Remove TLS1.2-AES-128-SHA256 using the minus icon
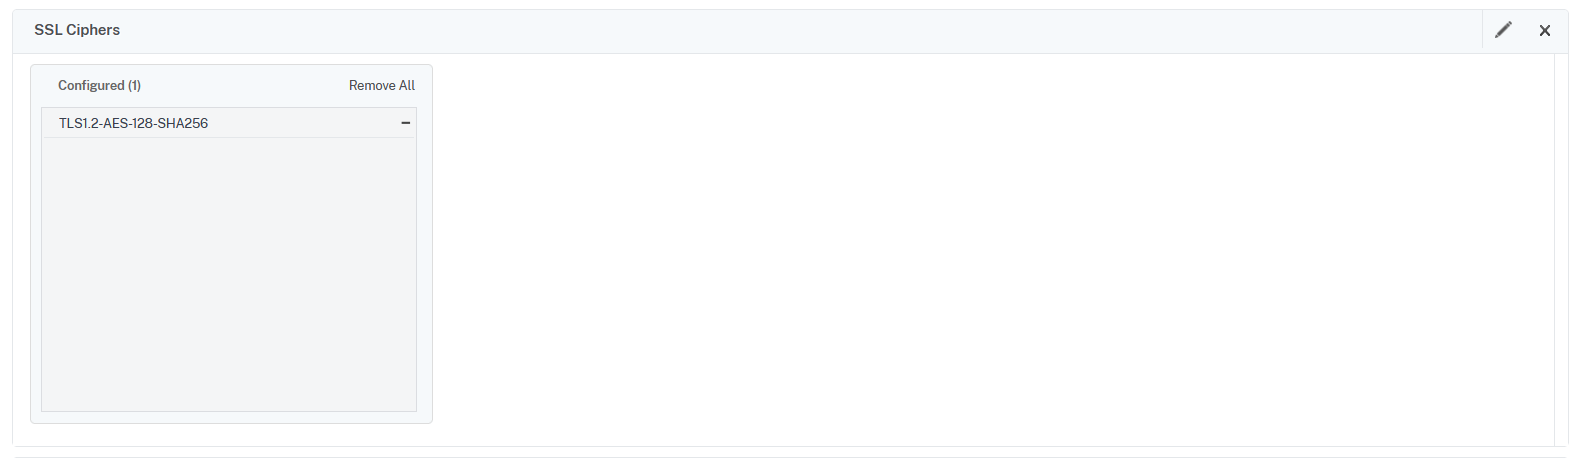Viewport: 1579px width, 458px height. [405, 123]
